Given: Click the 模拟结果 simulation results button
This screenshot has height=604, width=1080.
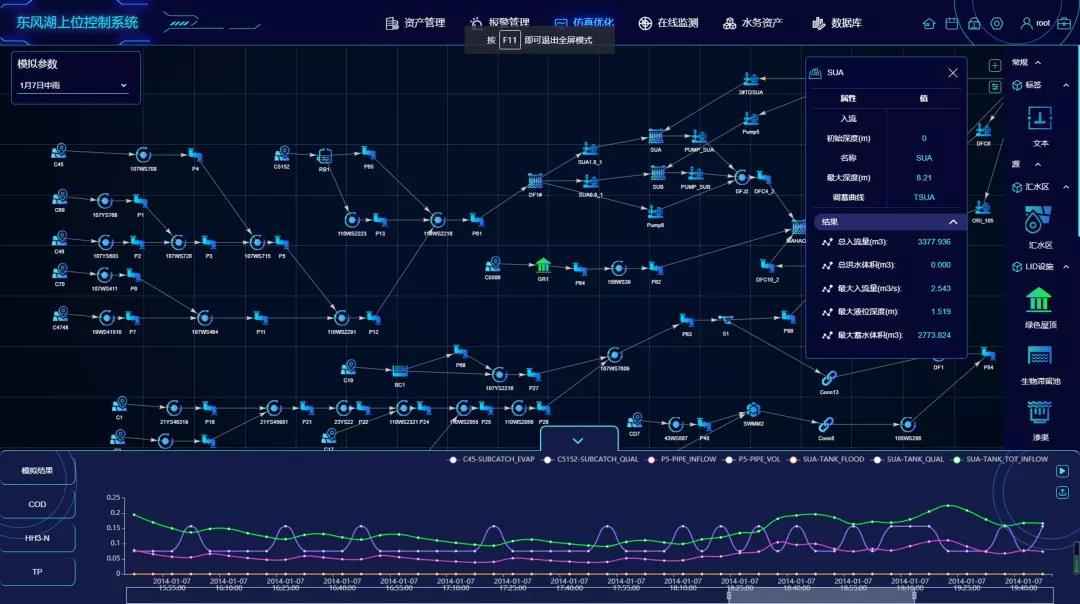Looking at the screenshot, I should (x=37, y=470).
